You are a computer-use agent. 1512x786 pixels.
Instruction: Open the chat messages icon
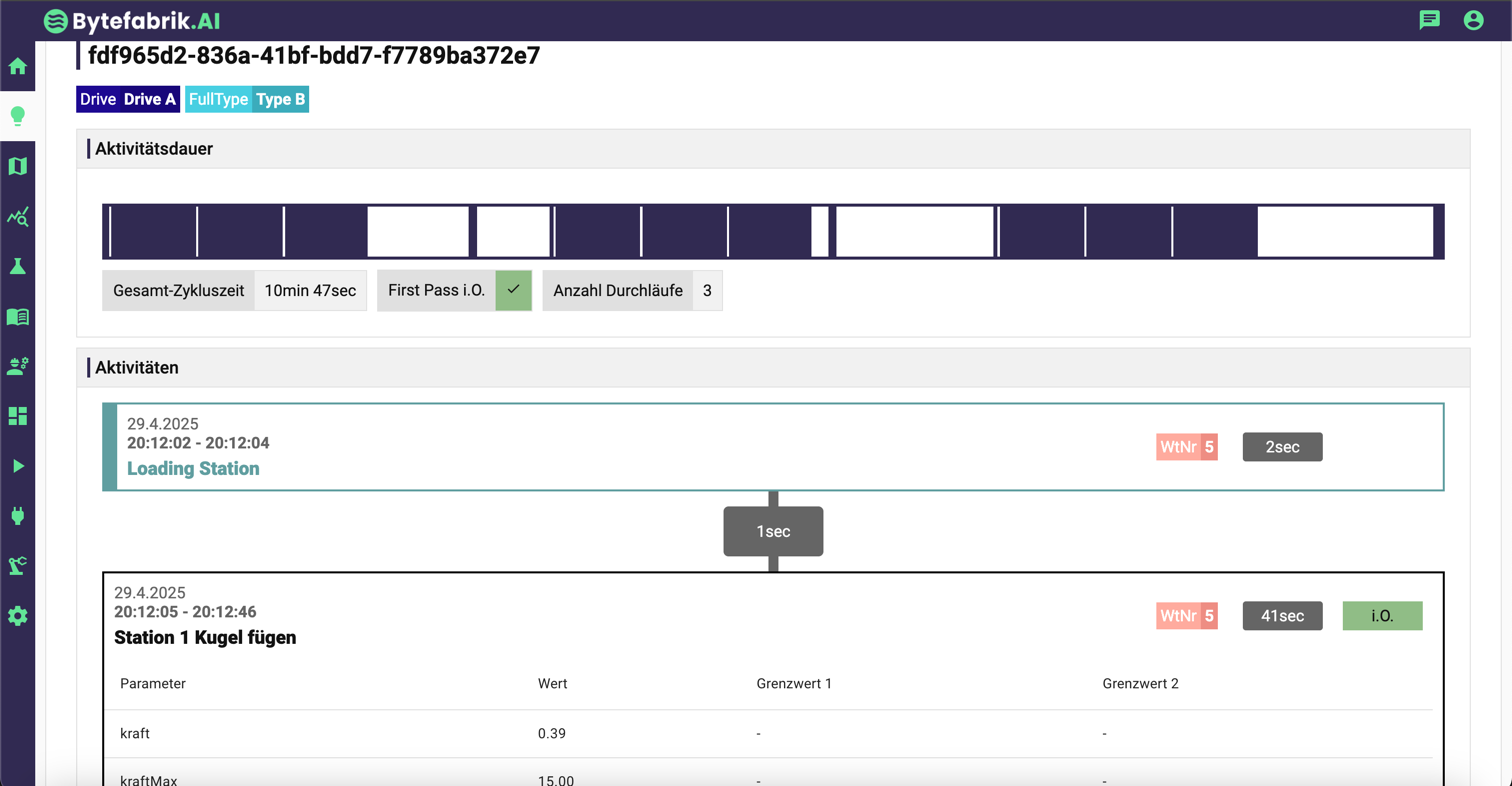[1430, 20]
